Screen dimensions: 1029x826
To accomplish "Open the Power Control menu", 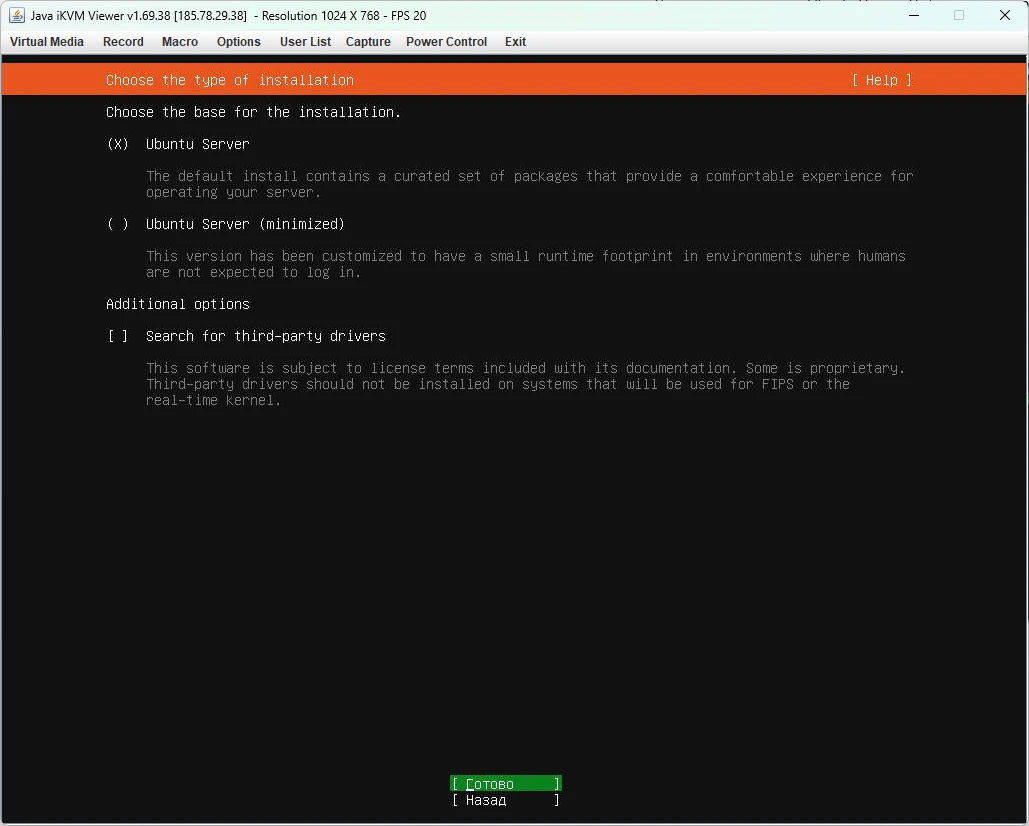I will 446,42.
